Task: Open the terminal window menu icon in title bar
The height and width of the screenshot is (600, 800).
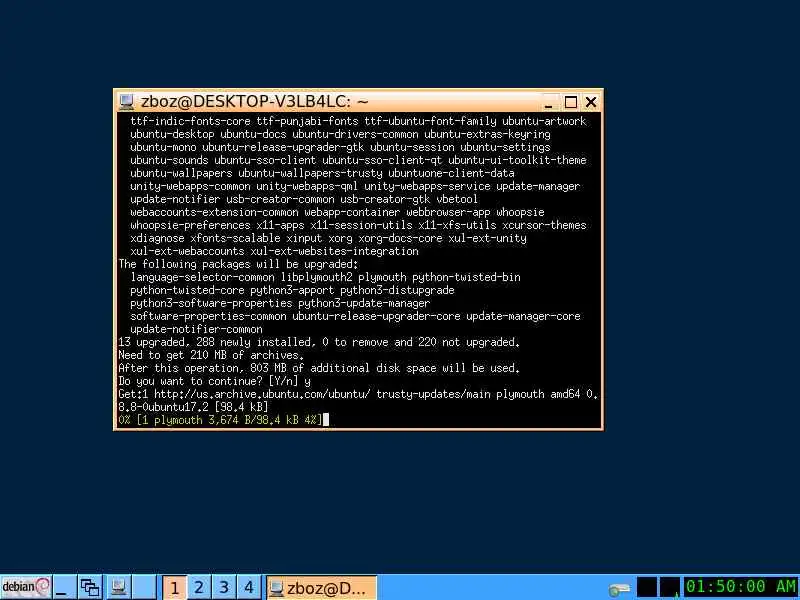Action: (x=126, y=102)
